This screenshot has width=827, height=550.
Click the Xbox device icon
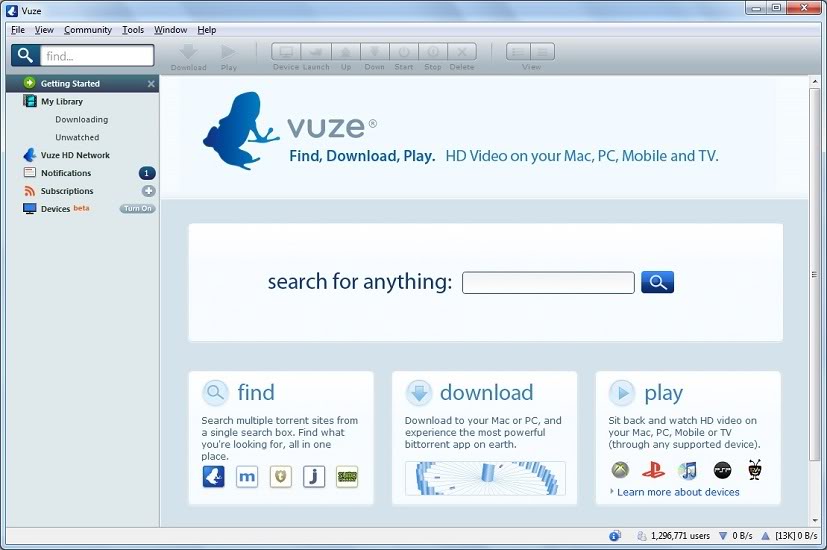(620, 469)
